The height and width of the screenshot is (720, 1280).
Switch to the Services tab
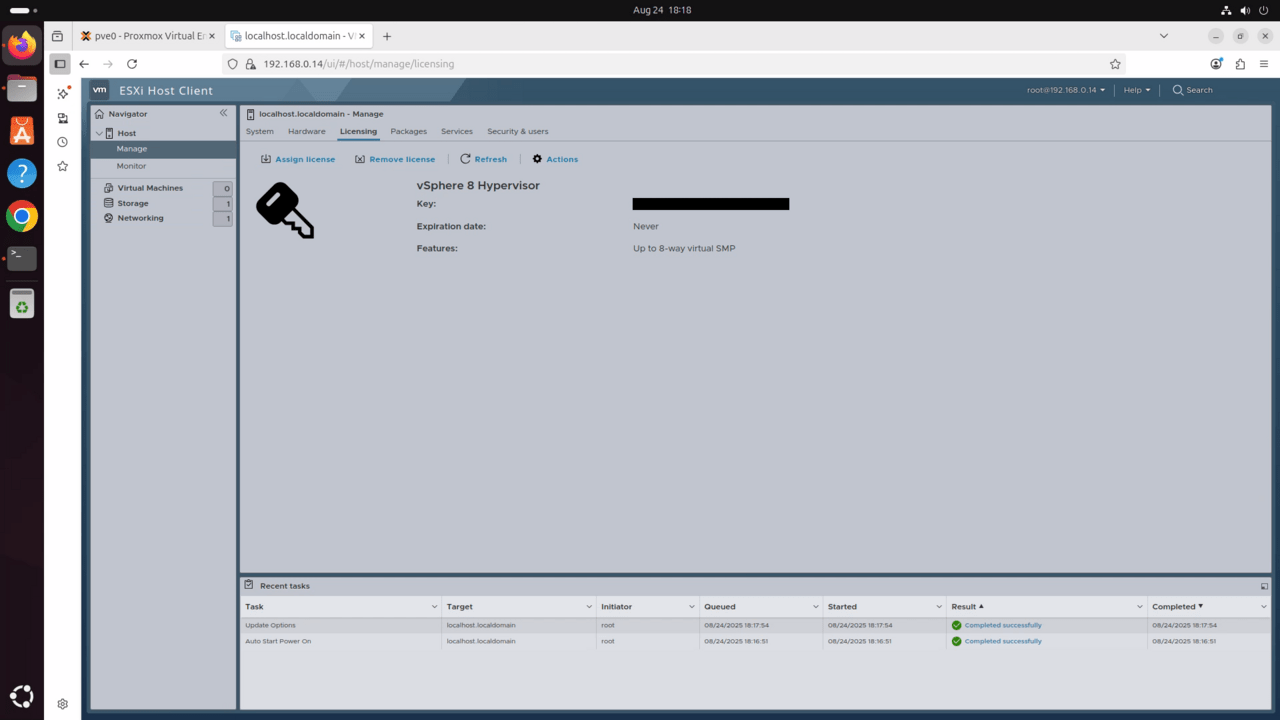(x=457, y=131)
